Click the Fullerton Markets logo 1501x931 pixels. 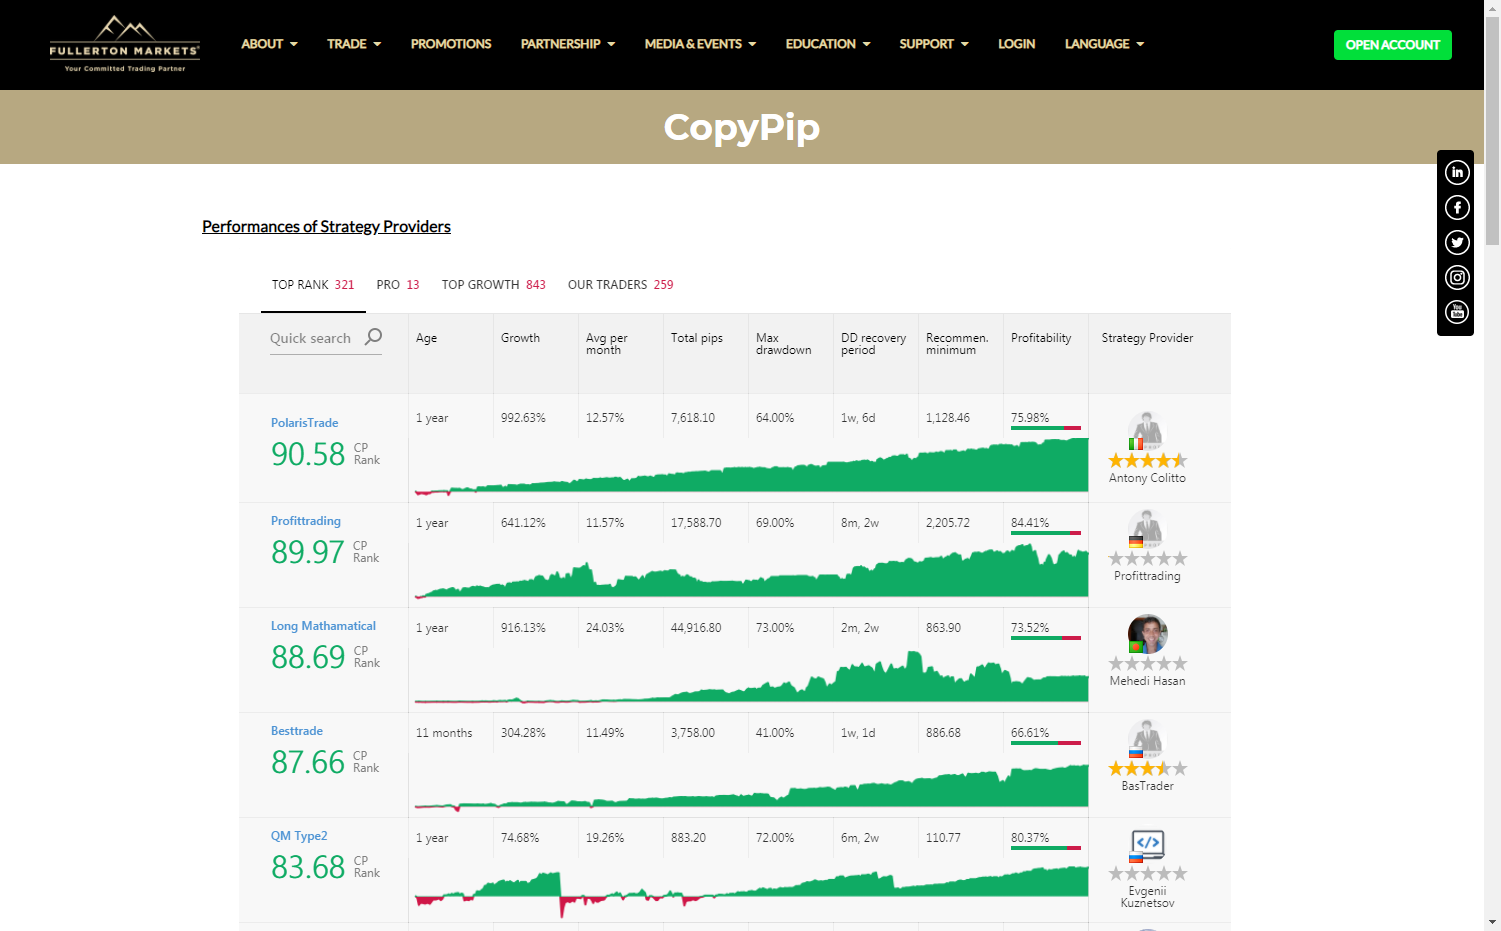tap(125, 44)
